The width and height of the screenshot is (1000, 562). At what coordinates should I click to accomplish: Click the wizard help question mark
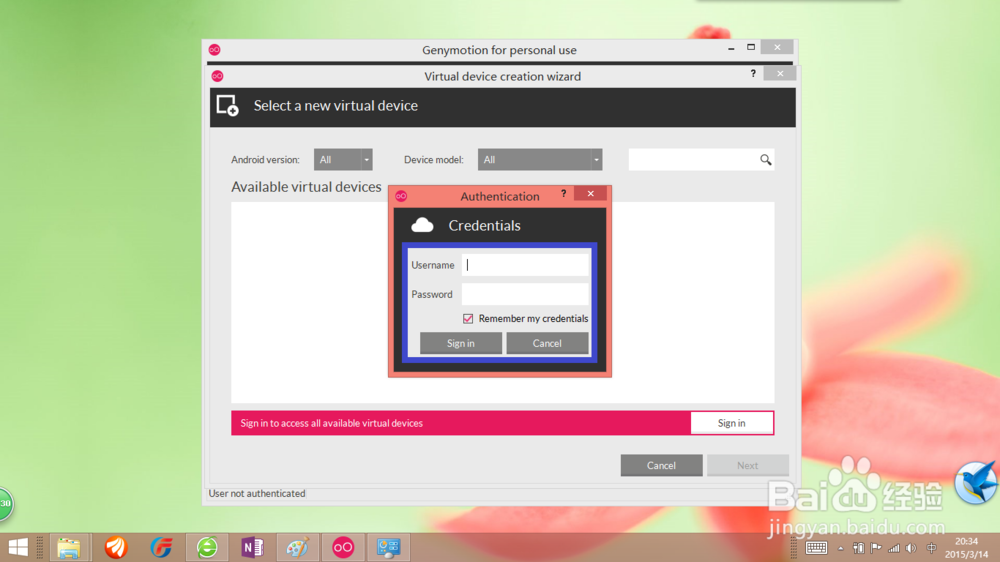[753, 74]
